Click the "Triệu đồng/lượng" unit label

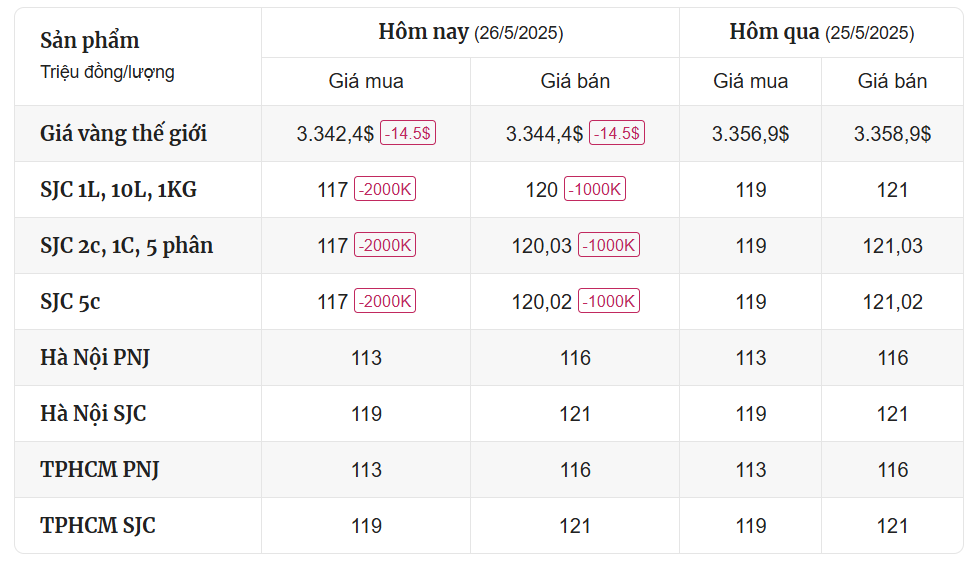tap(107, 72)
